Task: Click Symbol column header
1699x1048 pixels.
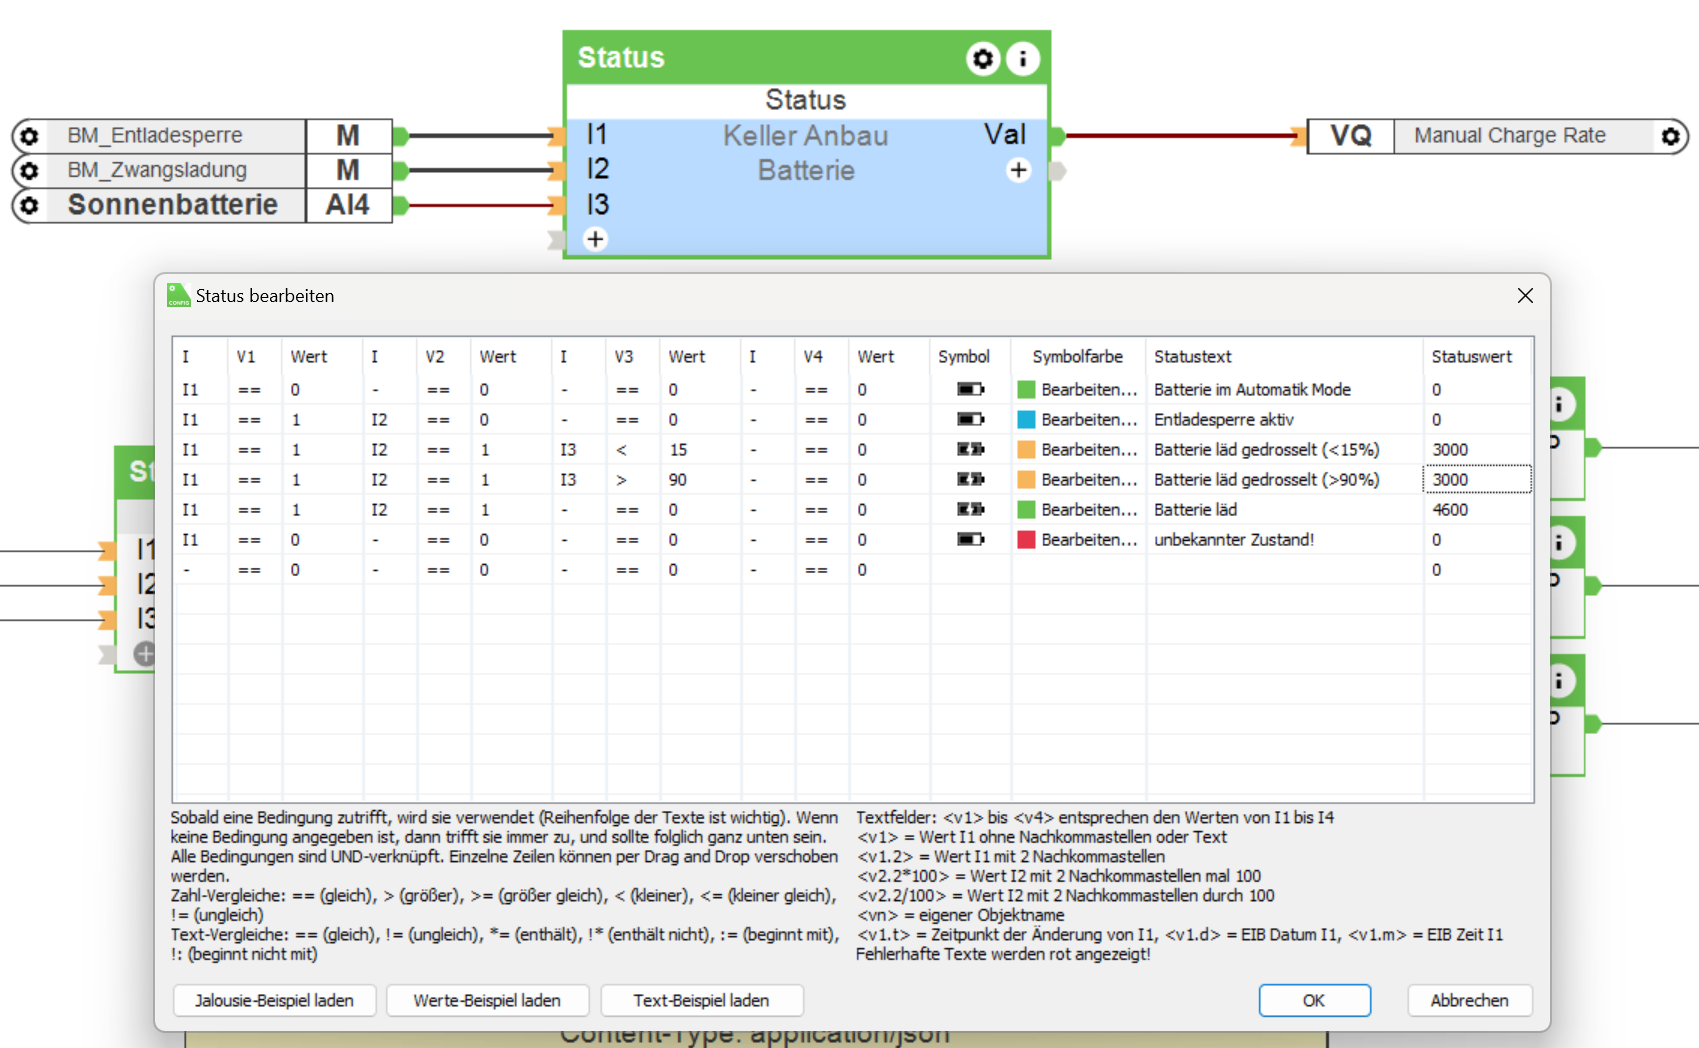Action: (x=964, y=357)
